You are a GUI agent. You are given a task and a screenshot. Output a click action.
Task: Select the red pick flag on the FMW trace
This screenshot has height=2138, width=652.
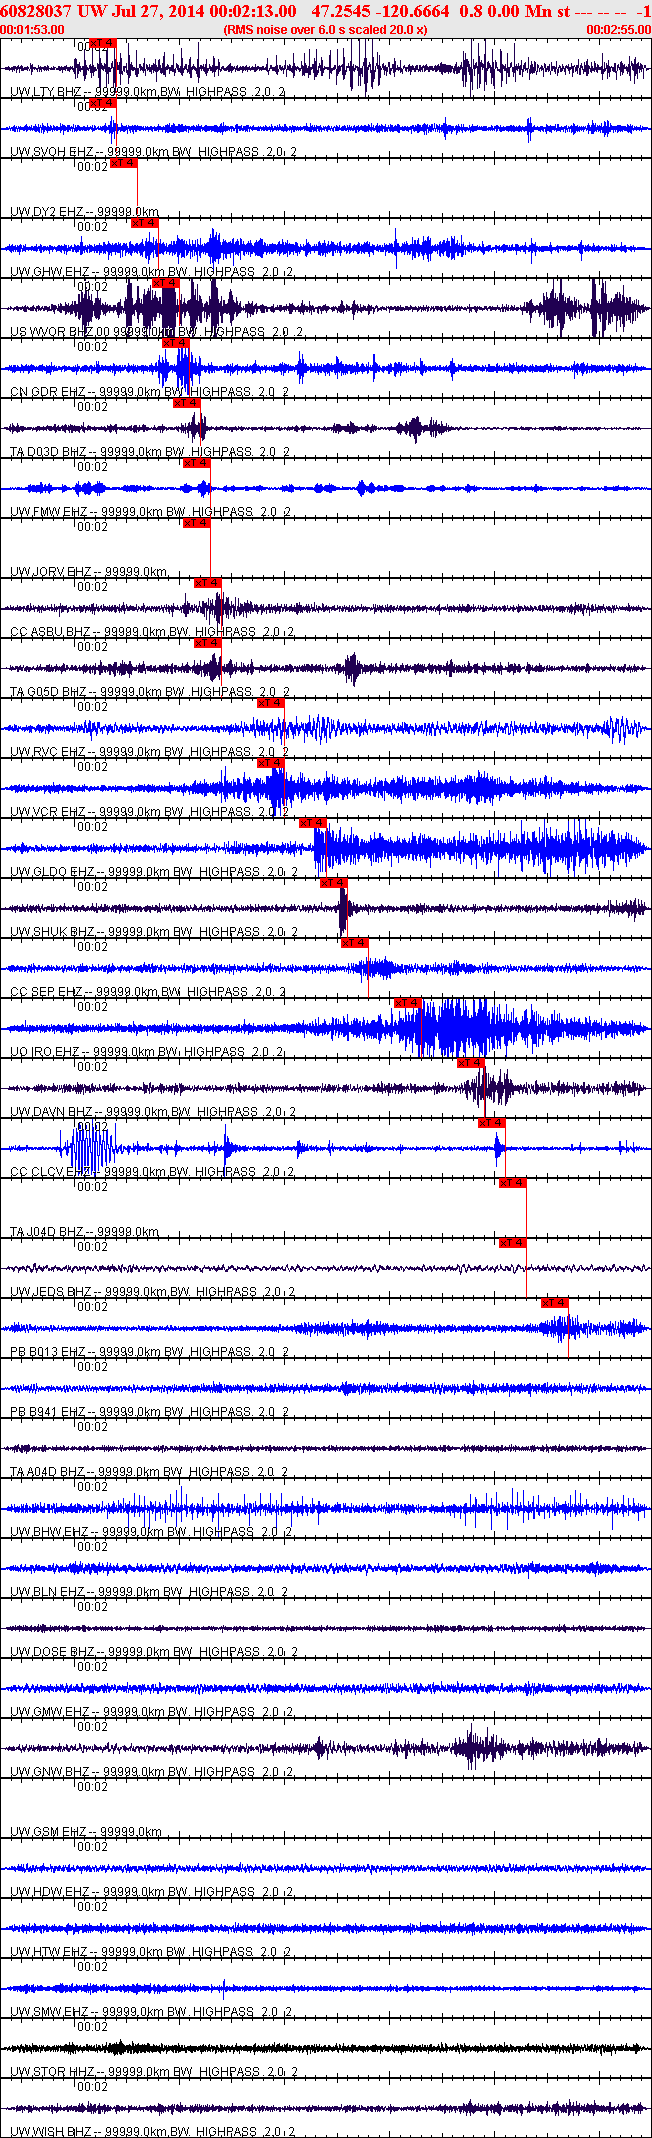point(197,463)
